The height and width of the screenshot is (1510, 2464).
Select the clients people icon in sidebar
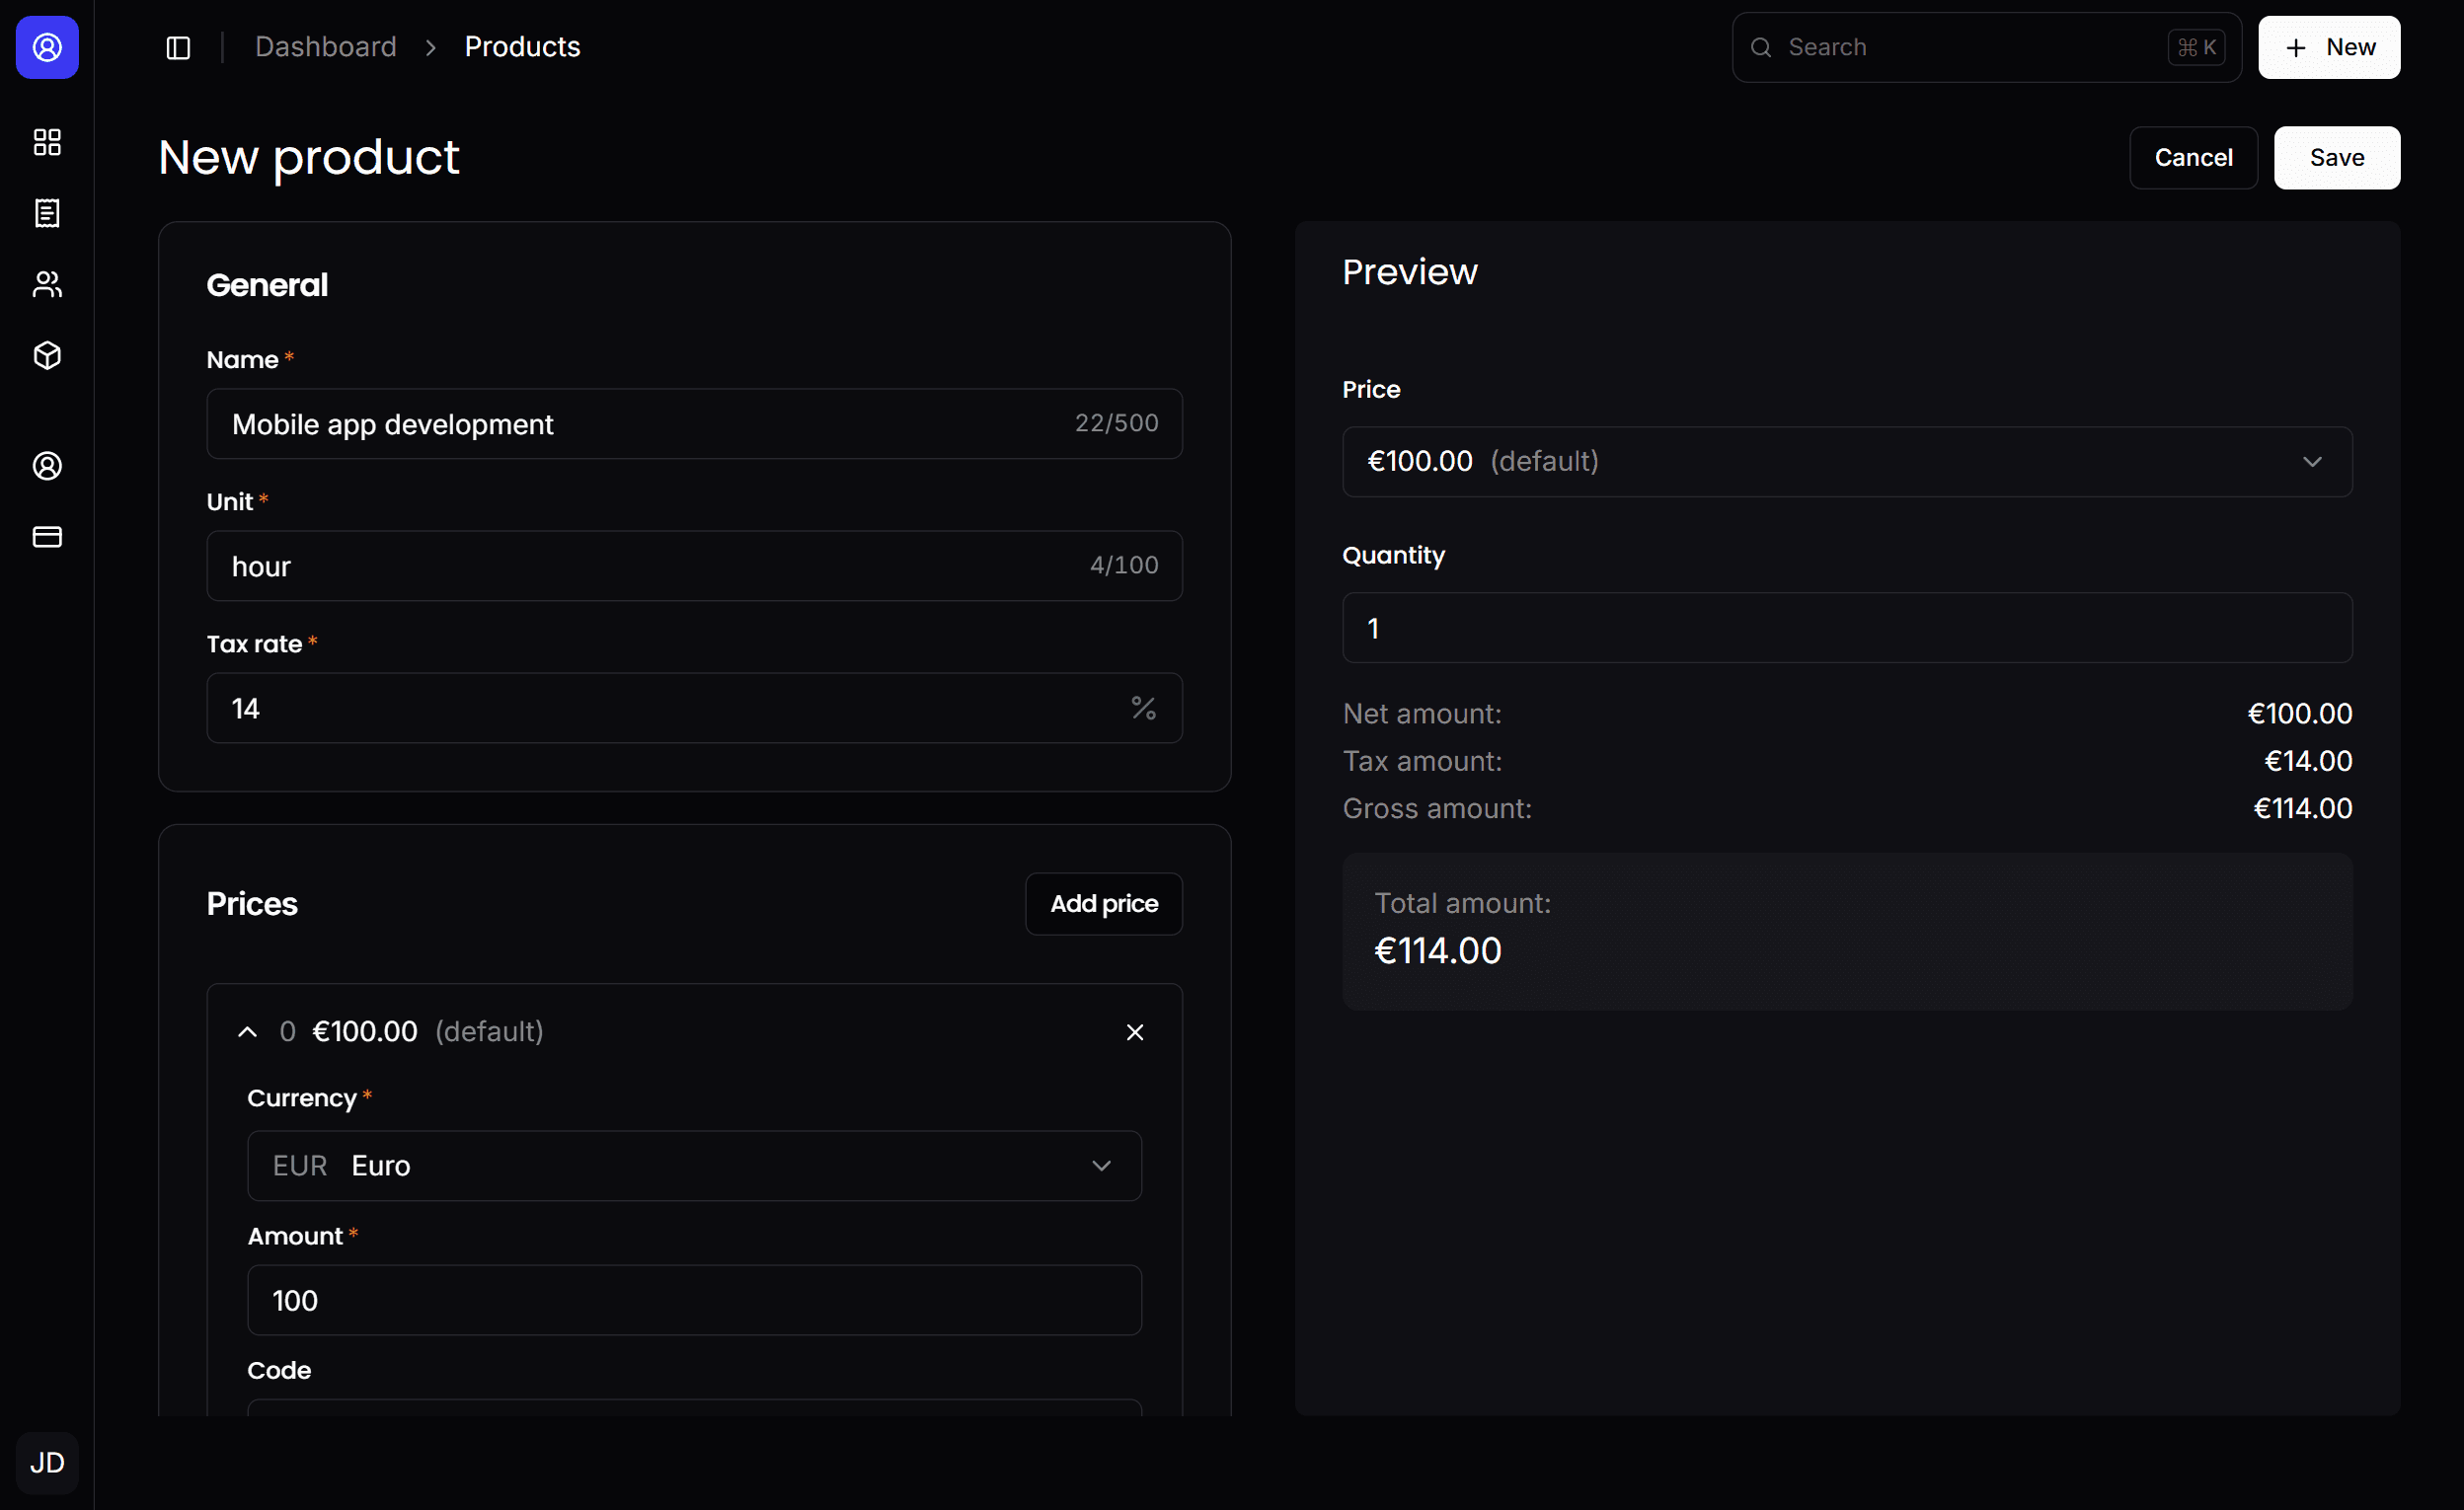(x=47, y=284)
